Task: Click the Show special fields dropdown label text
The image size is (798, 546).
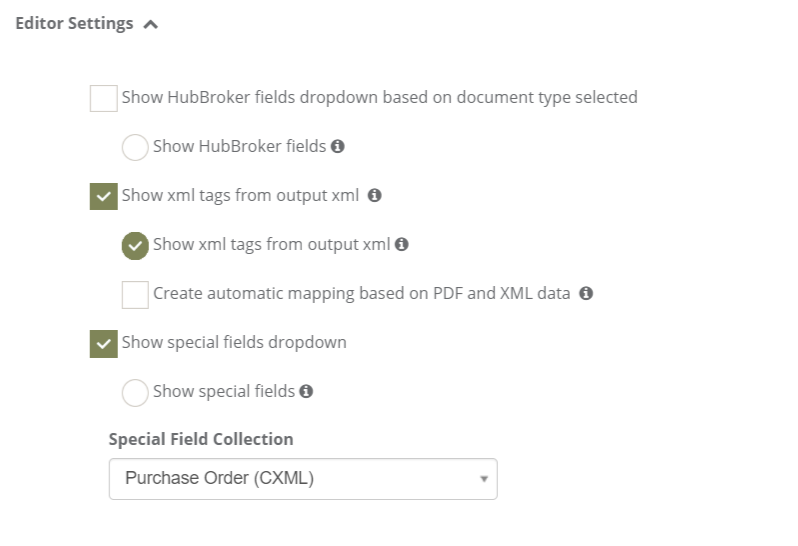Action: coord(234,343)
